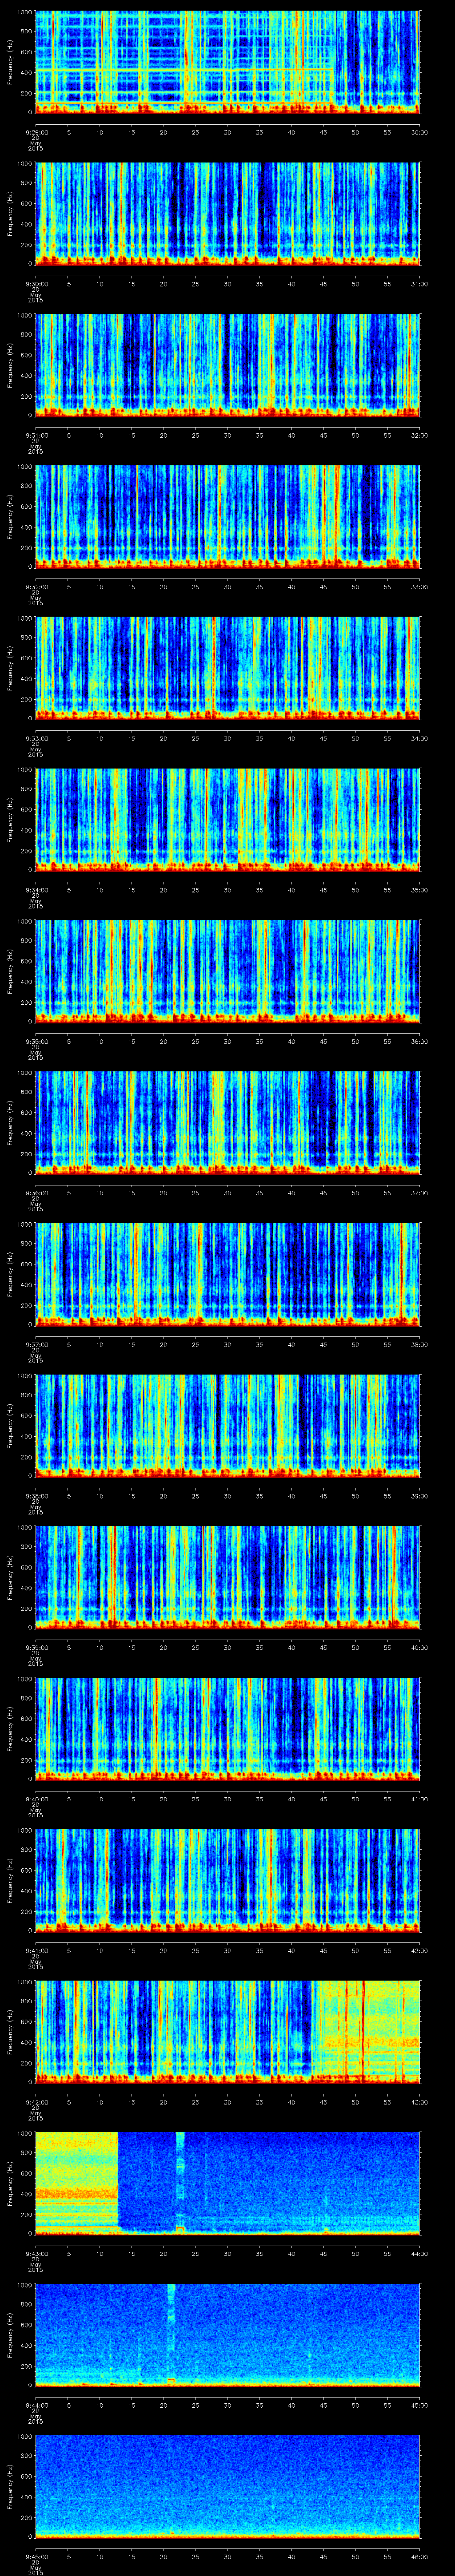Click the bright vertical streak in the 9:44:00 panel
Viewport: 455px width, 2576px height.
[171, 2334]
